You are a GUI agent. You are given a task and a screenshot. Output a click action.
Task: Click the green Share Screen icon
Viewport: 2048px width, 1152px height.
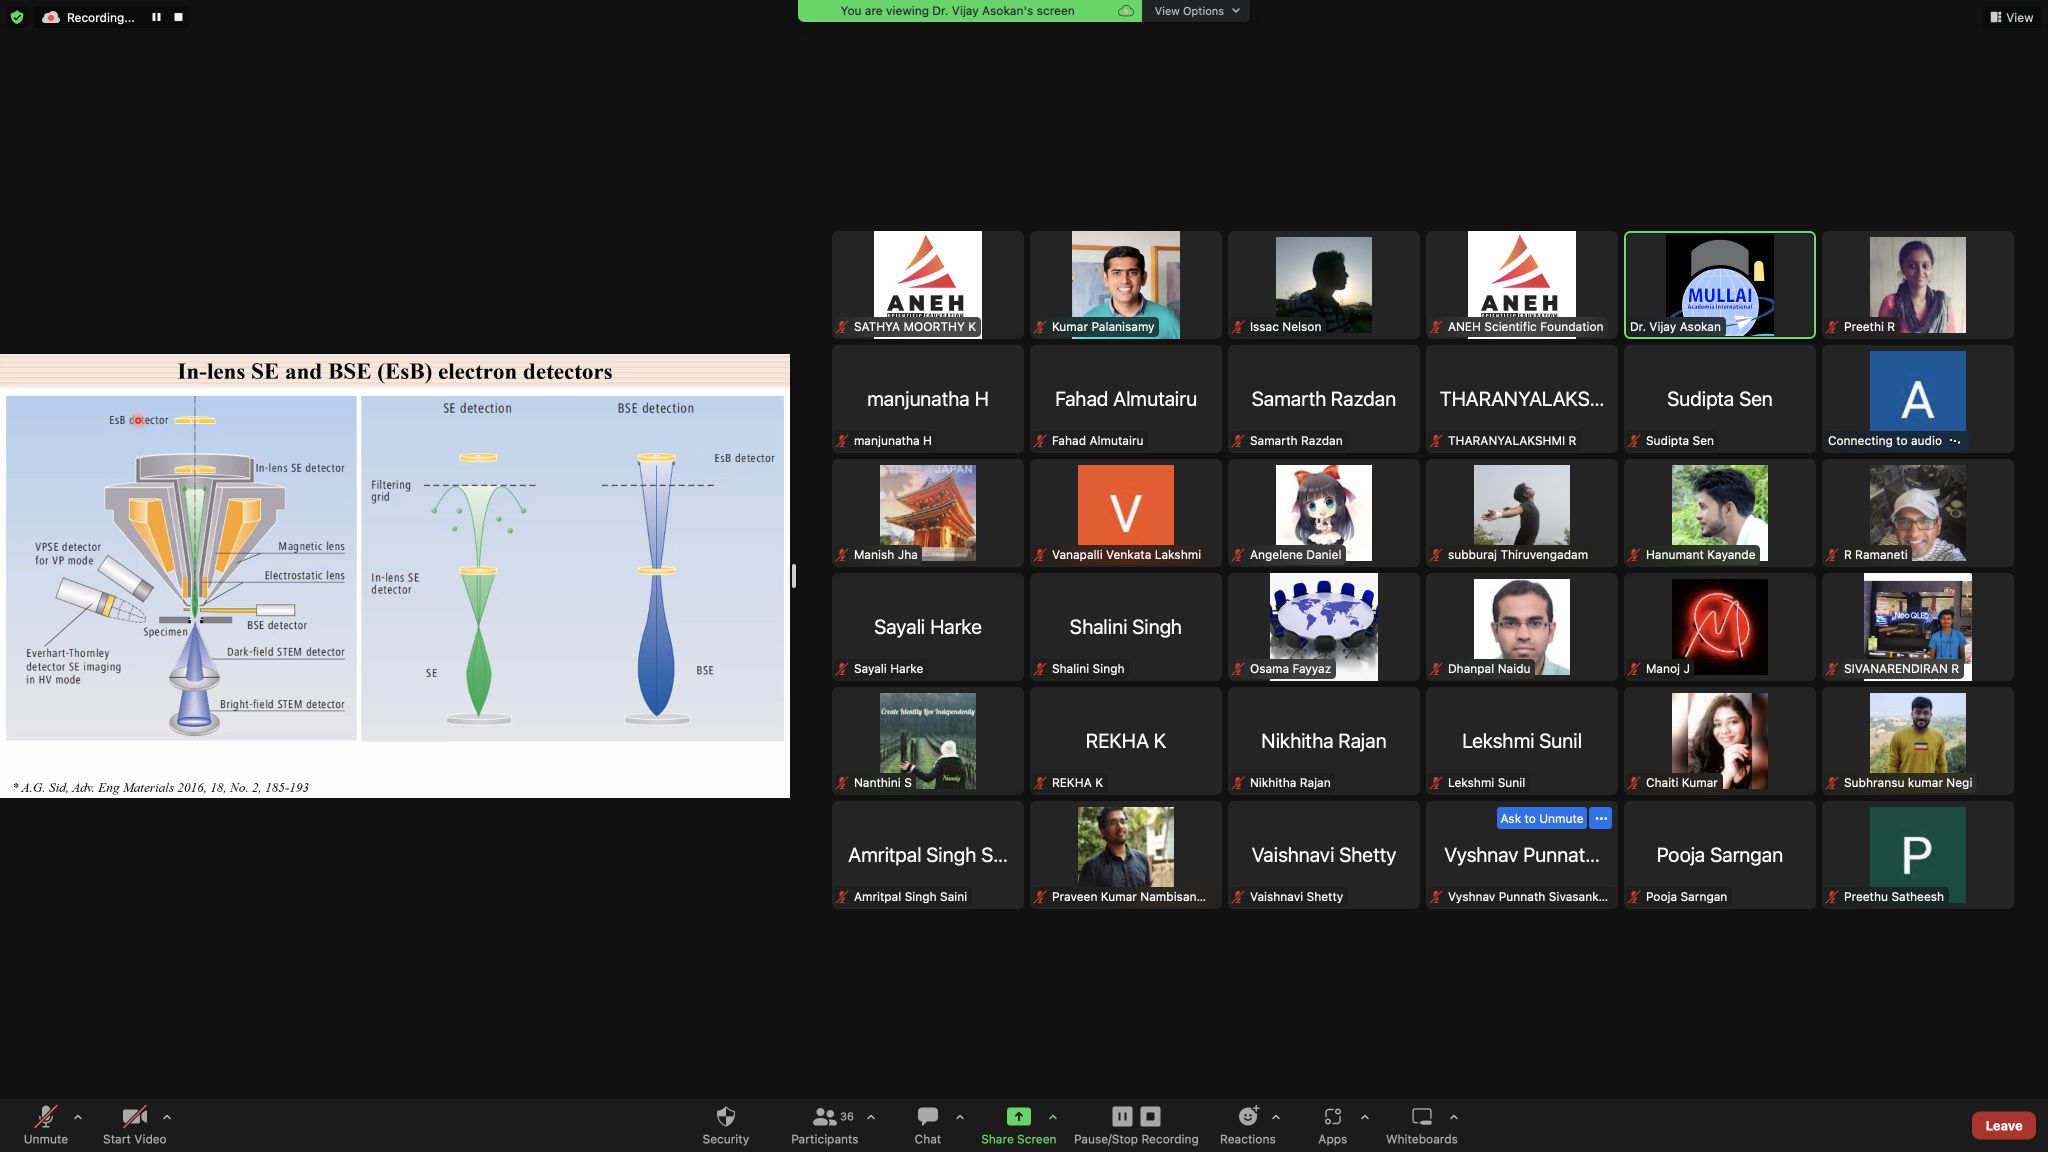point(1018,1117)
